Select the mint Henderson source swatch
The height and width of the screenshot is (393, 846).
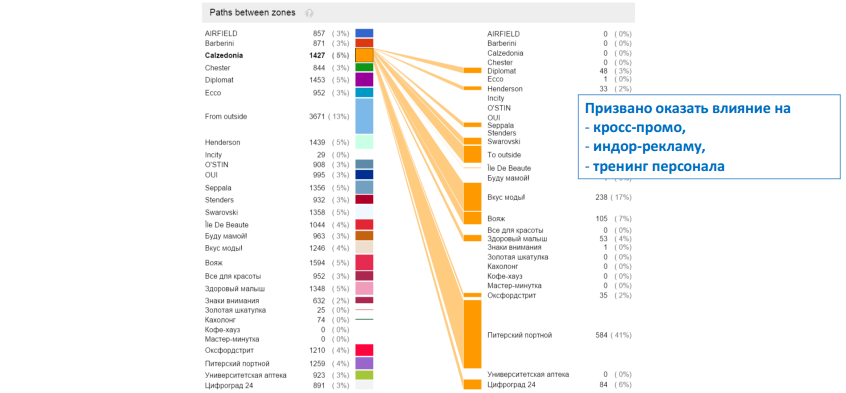point(364,142)
